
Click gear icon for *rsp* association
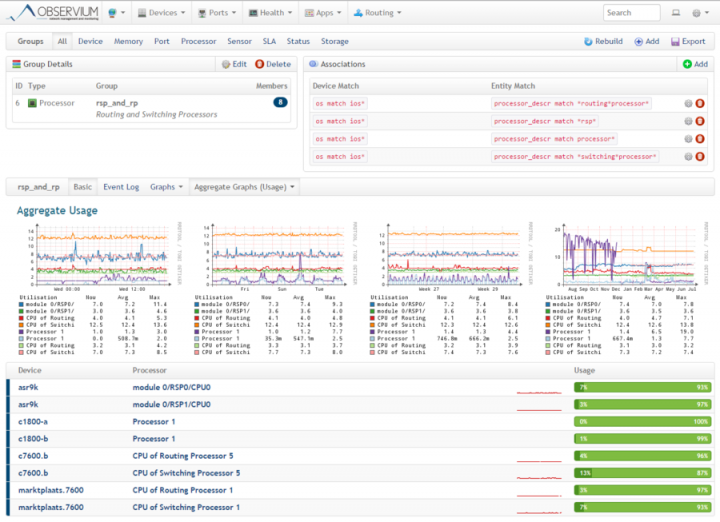click(688, 121)
